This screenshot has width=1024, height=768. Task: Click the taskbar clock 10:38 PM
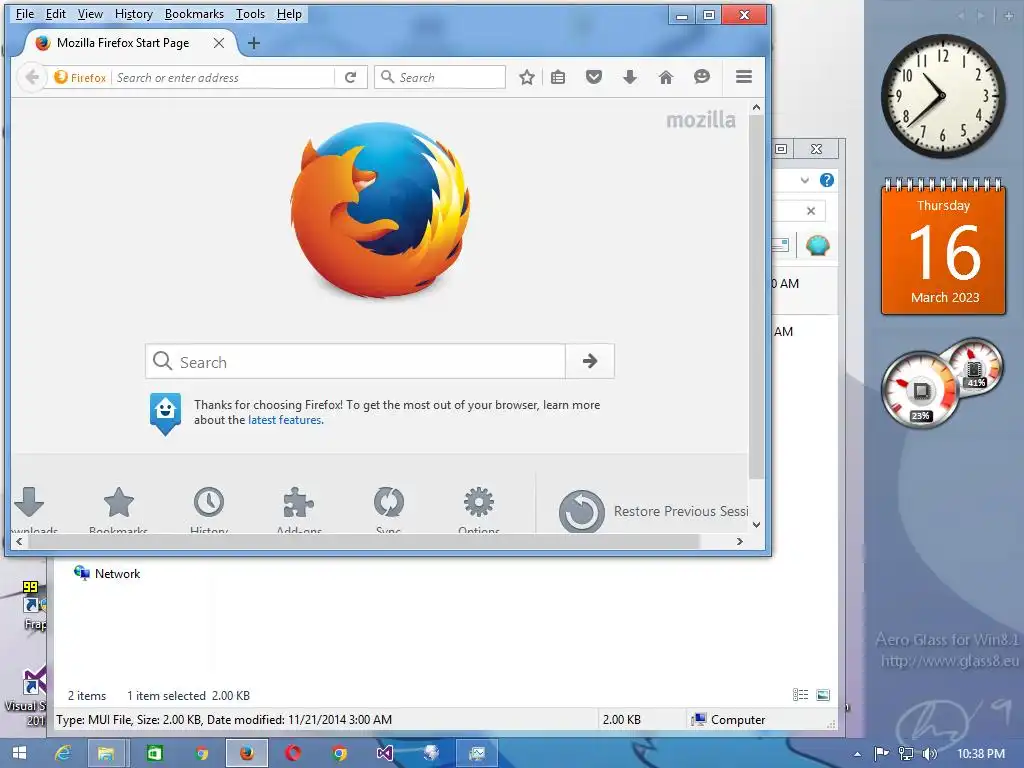pos(981,754)
